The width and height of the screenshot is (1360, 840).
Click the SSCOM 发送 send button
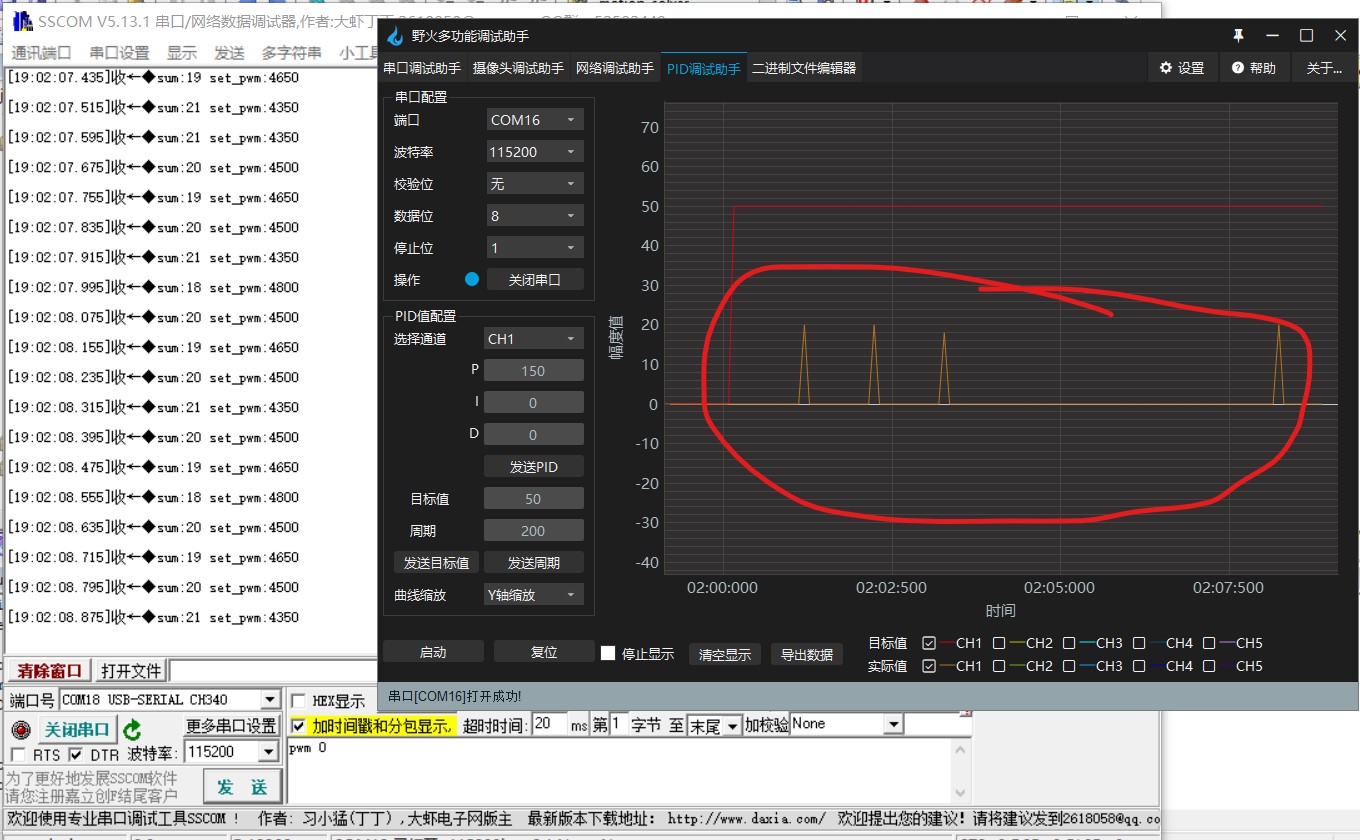tap(242, 787)
